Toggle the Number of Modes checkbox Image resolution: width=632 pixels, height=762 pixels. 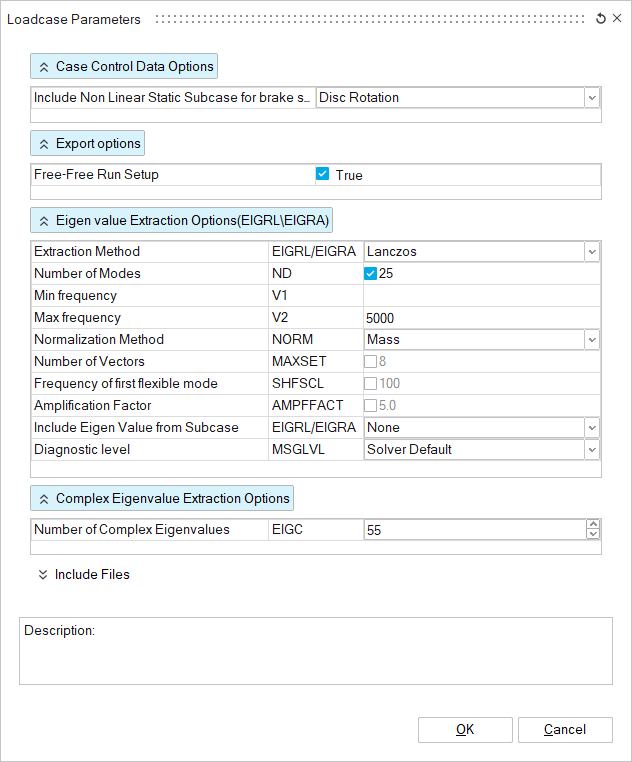pos(371,274)
